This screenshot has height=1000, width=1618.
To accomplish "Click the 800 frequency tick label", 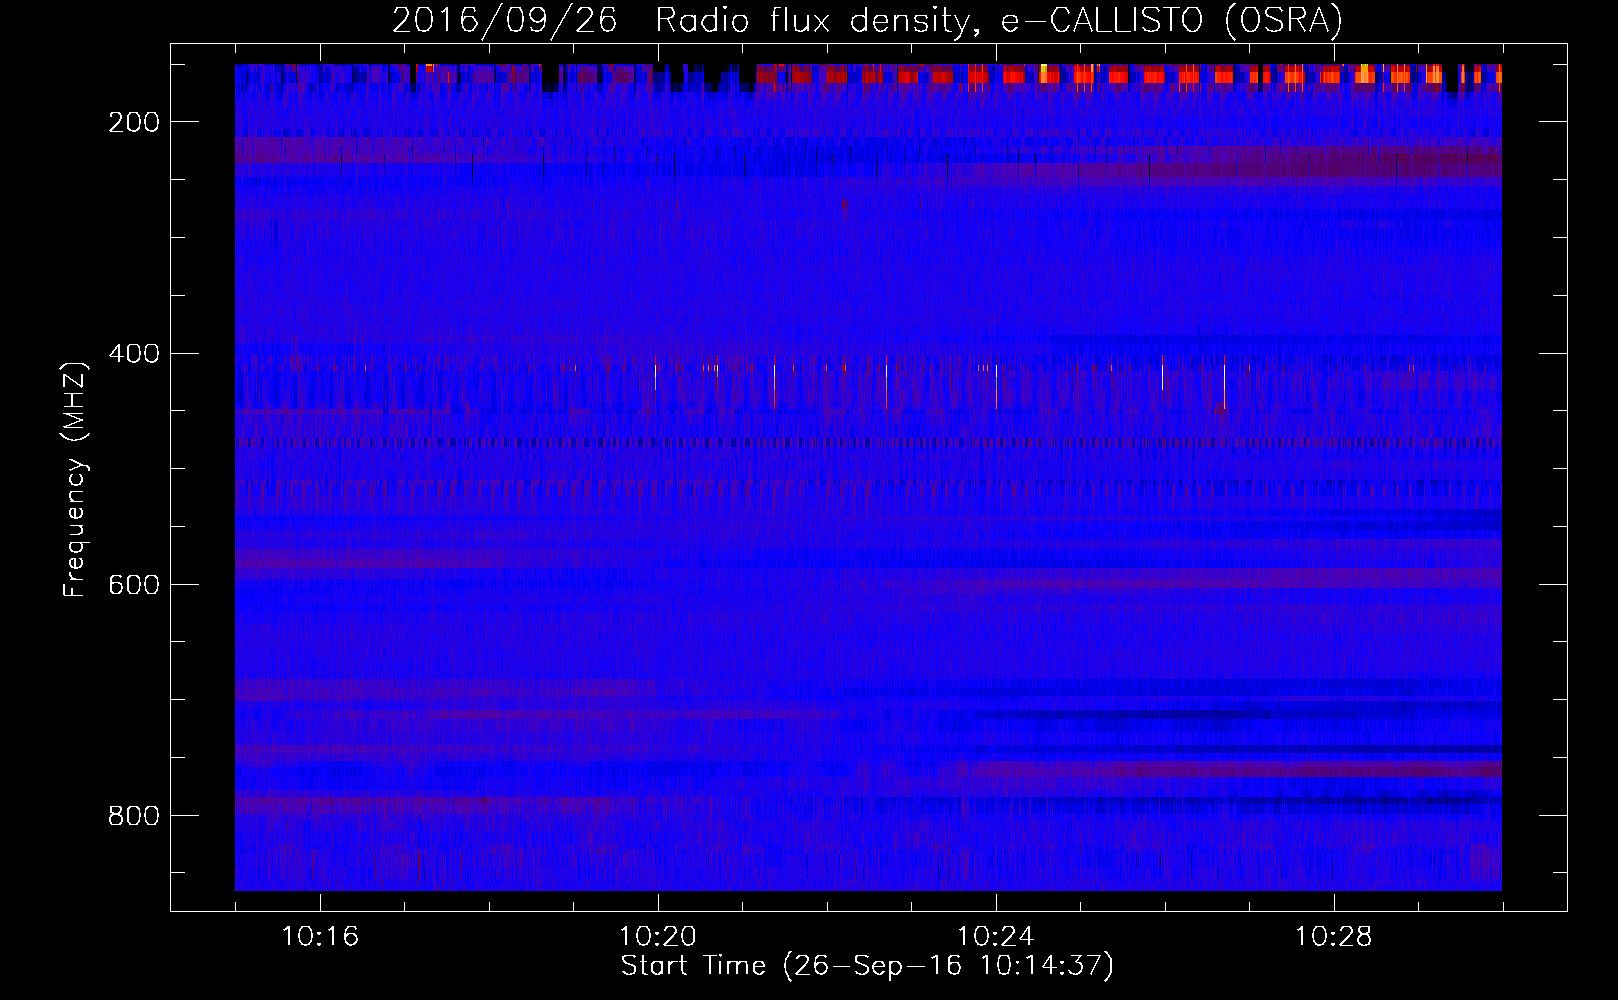I will 134,815.
